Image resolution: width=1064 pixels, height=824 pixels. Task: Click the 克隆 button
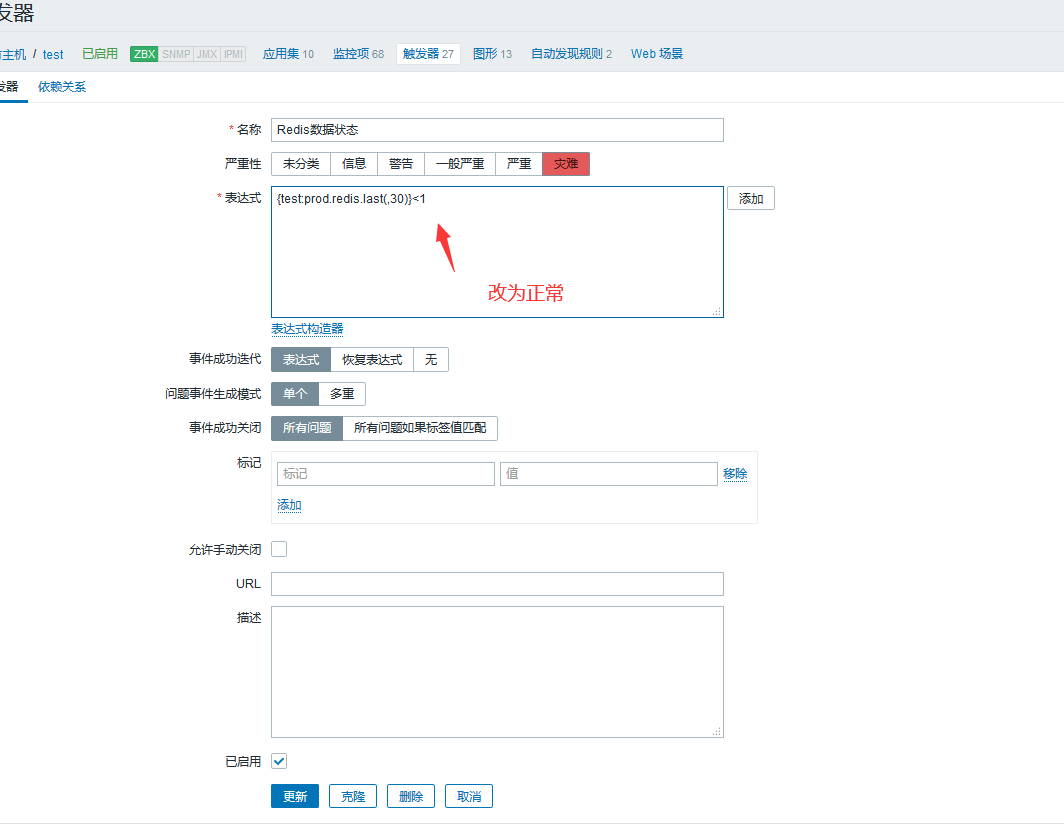point(353,796)
